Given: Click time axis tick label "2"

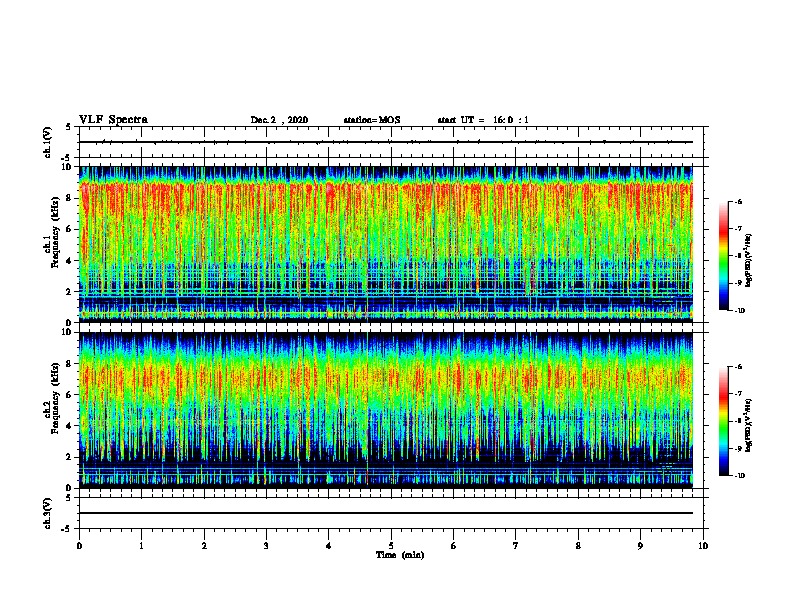Looking at the screenshot, I should click(x=204, y=546).
